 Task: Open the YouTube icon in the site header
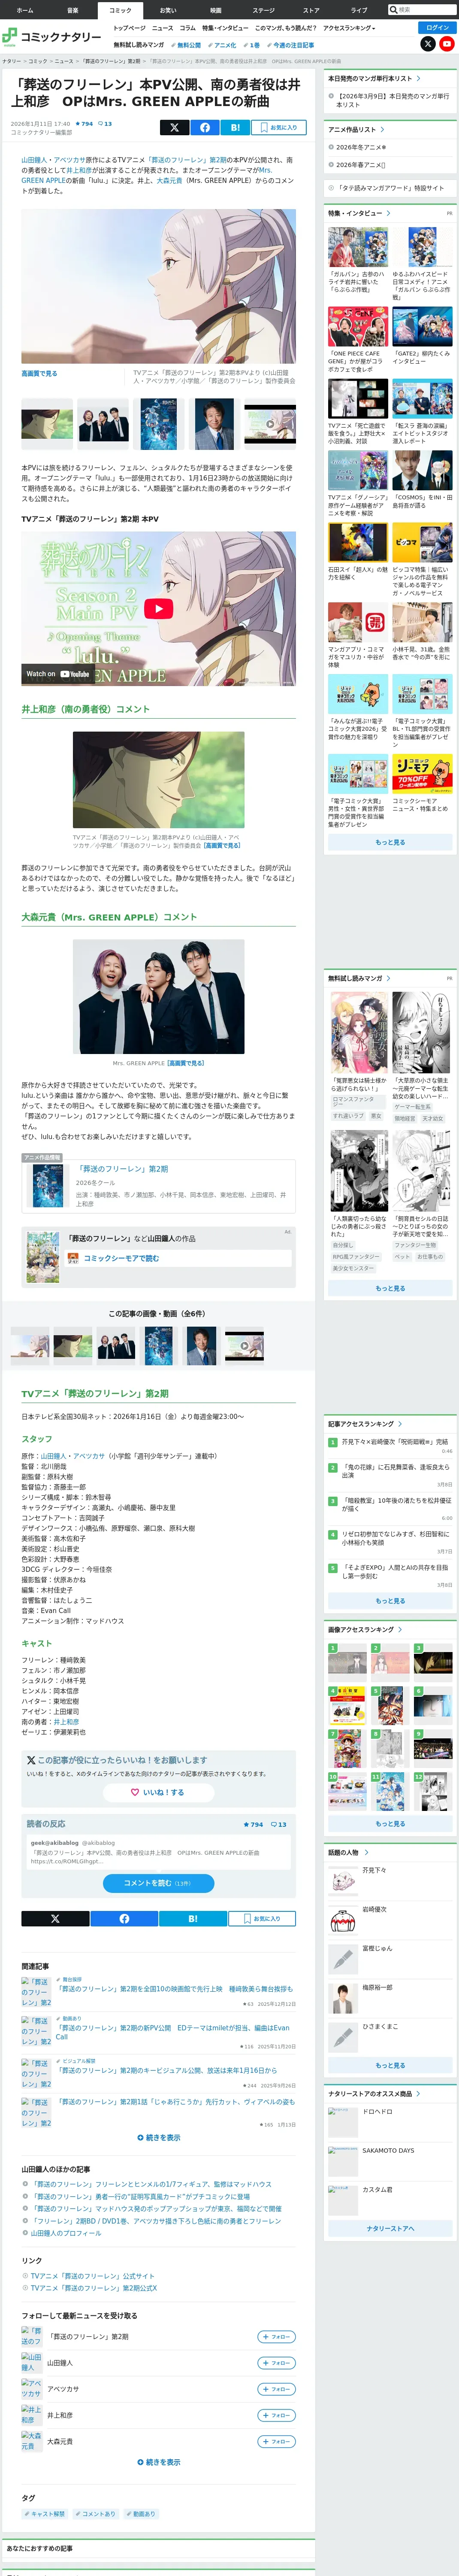pyautogui.click(x=447, y=44)
